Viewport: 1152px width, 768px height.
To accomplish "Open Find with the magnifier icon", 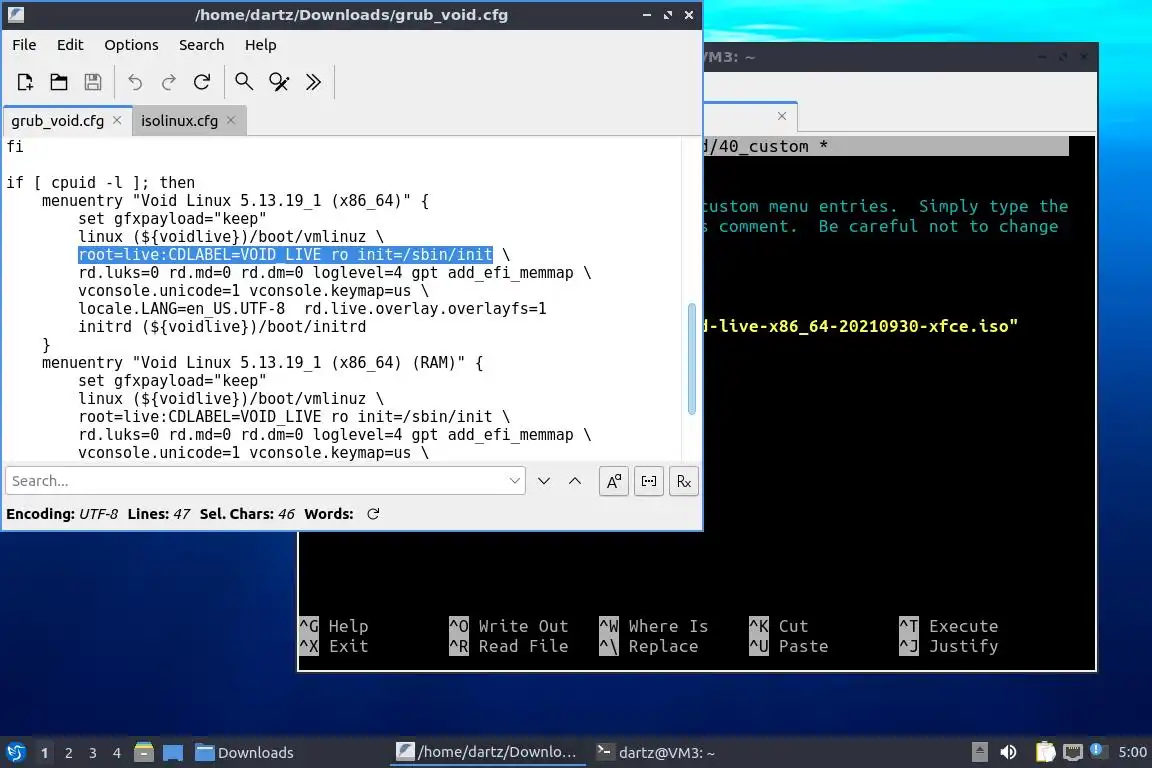I will coord(244,82).
